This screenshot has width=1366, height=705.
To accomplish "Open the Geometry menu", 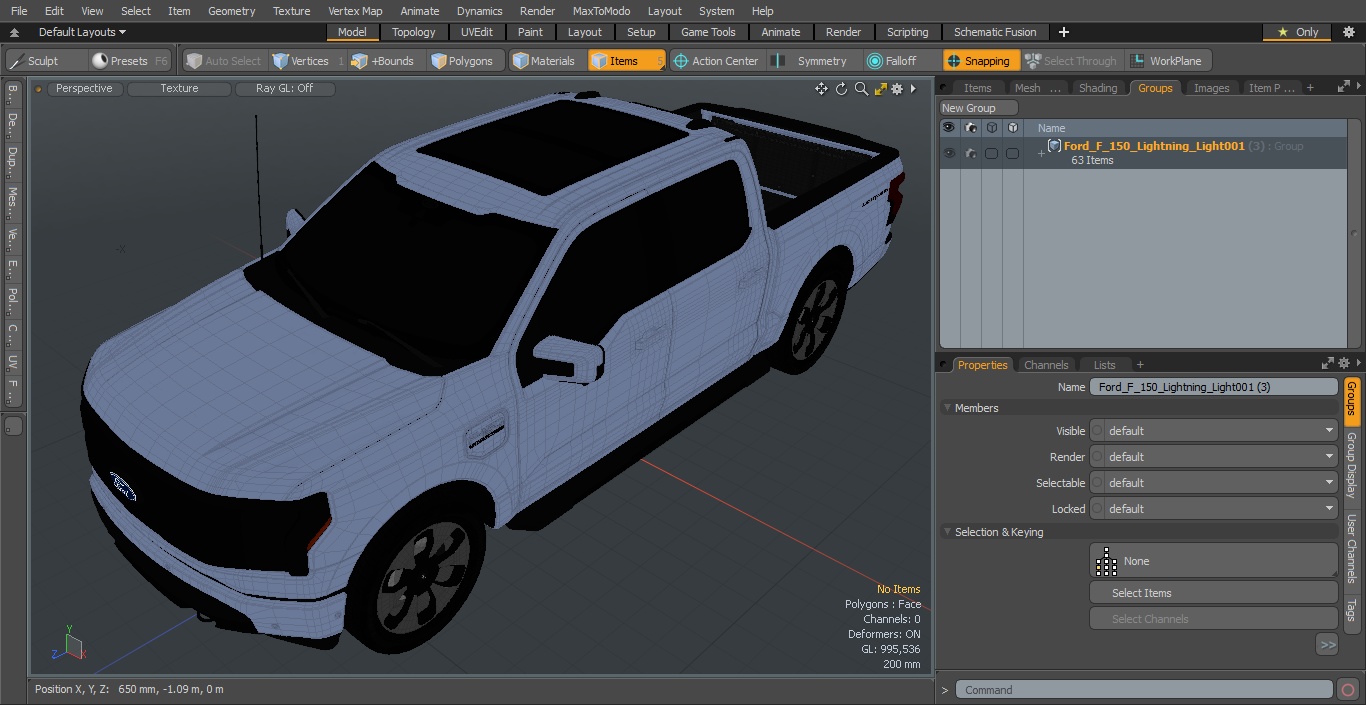I will point(232,11).
